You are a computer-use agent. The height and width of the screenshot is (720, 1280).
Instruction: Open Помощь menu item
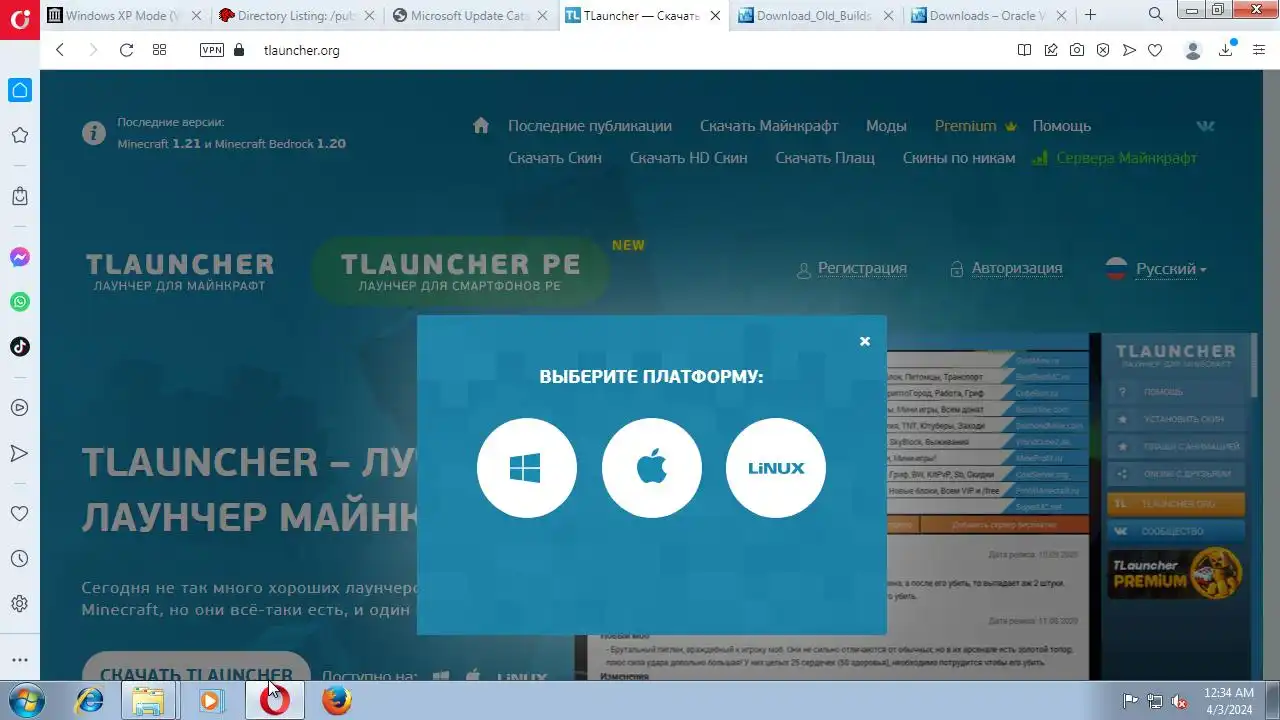[x=1062, y=126]
